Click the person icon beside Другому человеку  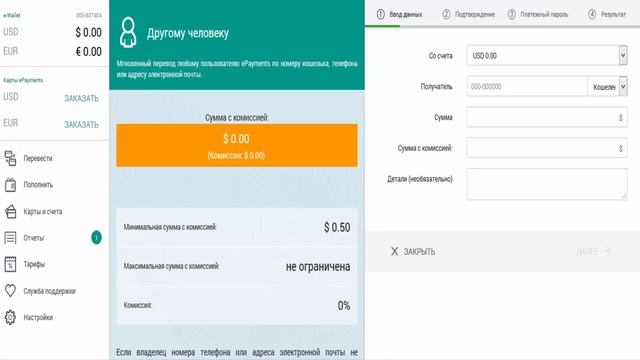[x=128, y=32]
